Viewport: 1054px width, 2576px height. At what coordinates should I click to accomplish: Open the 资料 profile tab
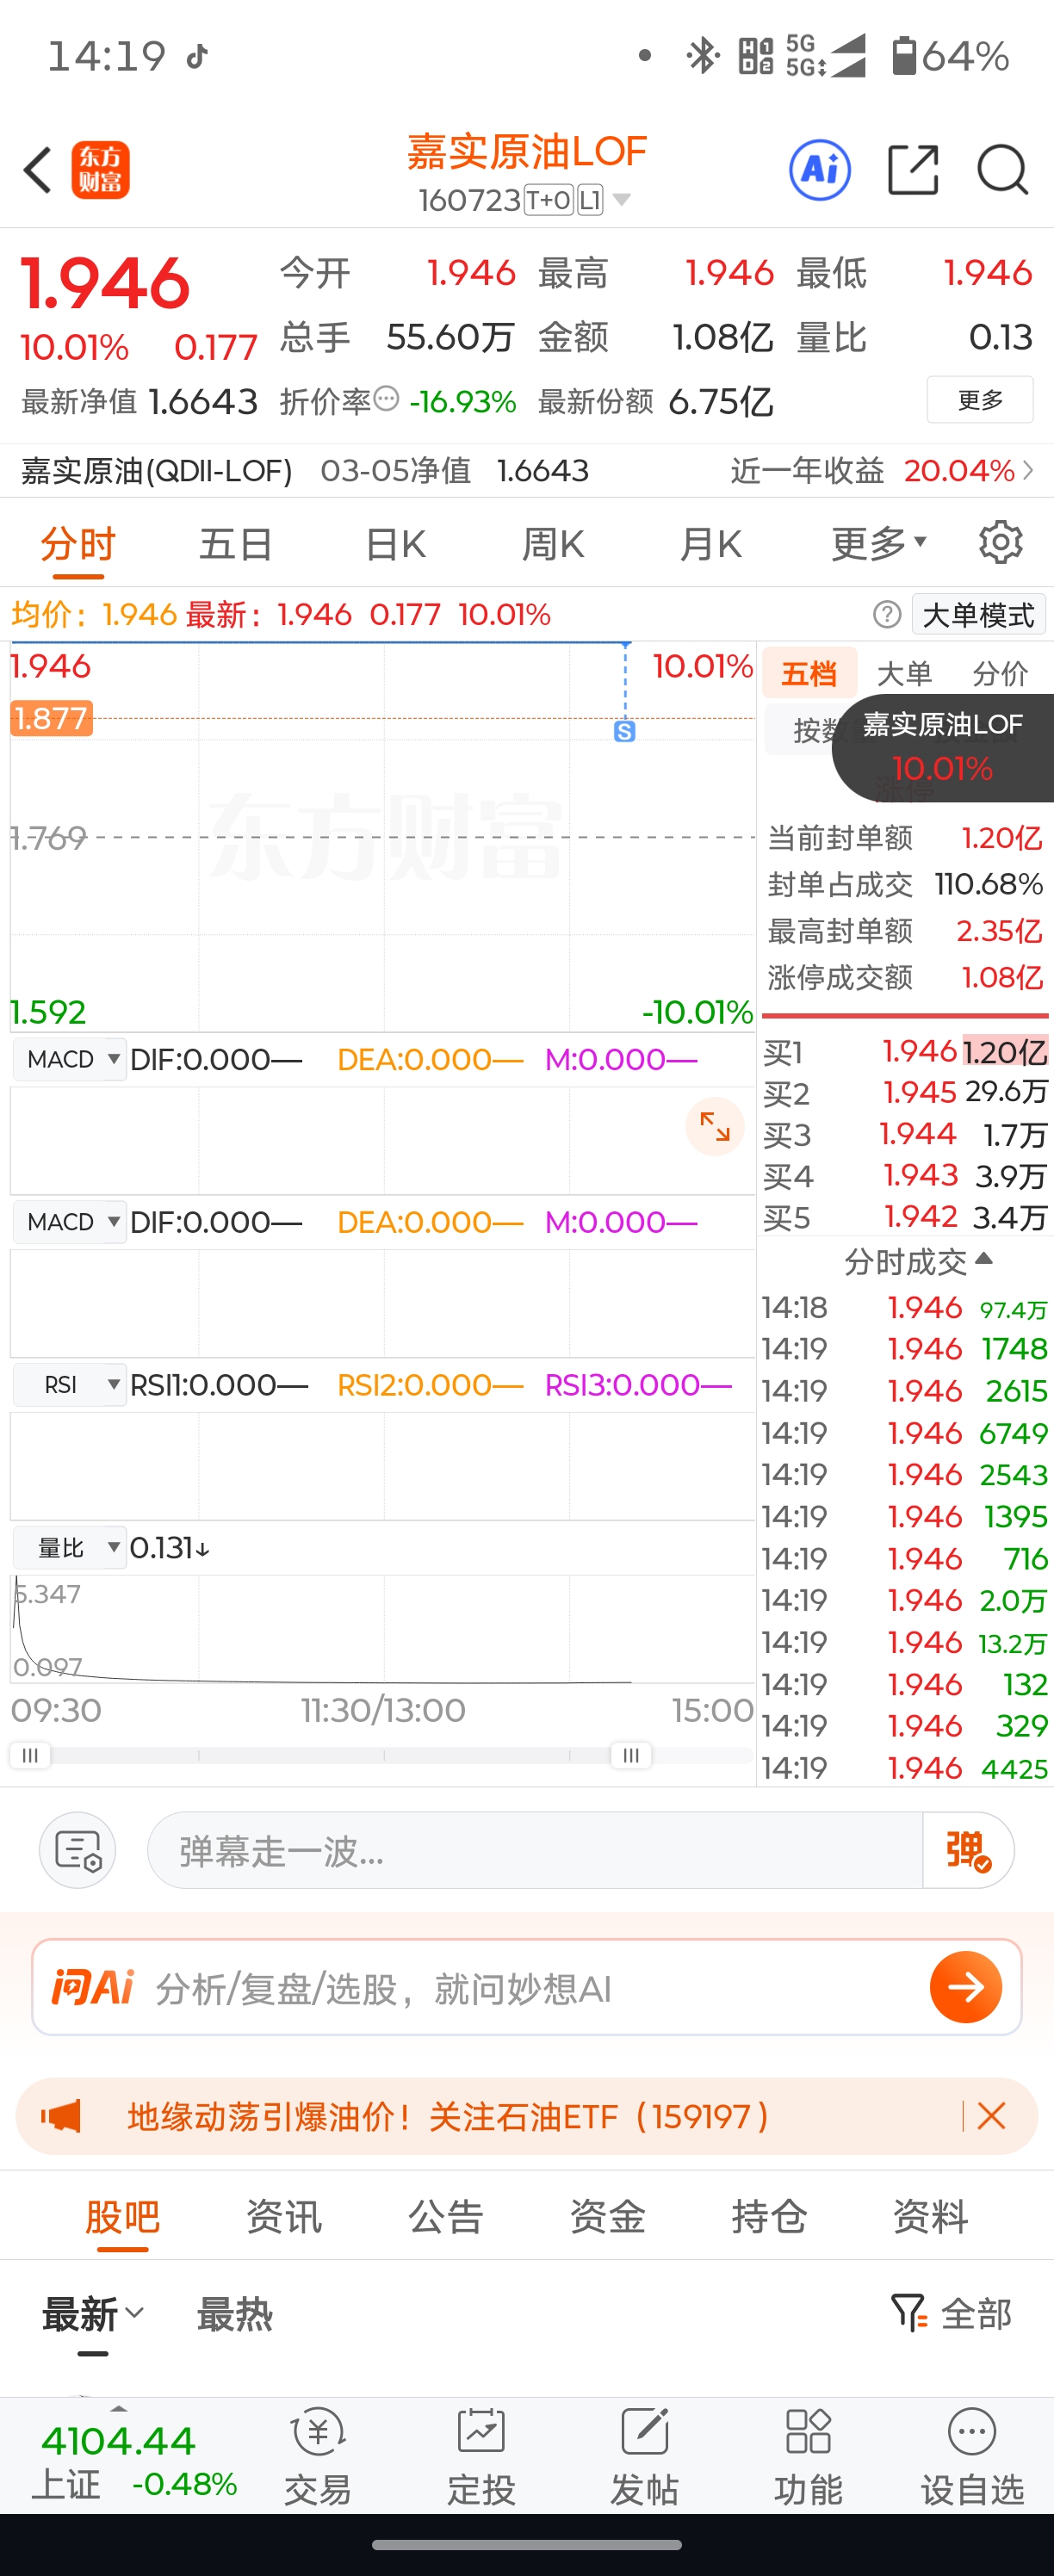(x=931, y=2217)
